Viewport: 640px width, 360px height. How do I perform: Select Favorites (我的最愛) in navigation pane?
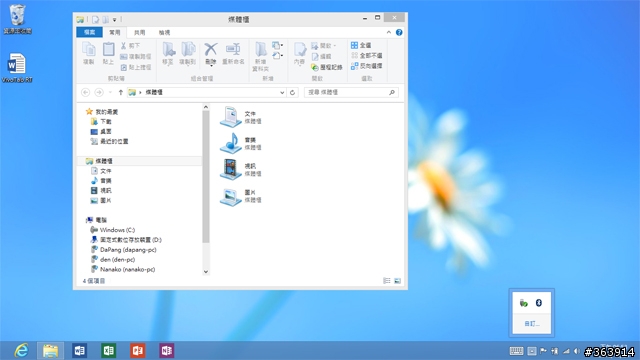click(102, 112)
